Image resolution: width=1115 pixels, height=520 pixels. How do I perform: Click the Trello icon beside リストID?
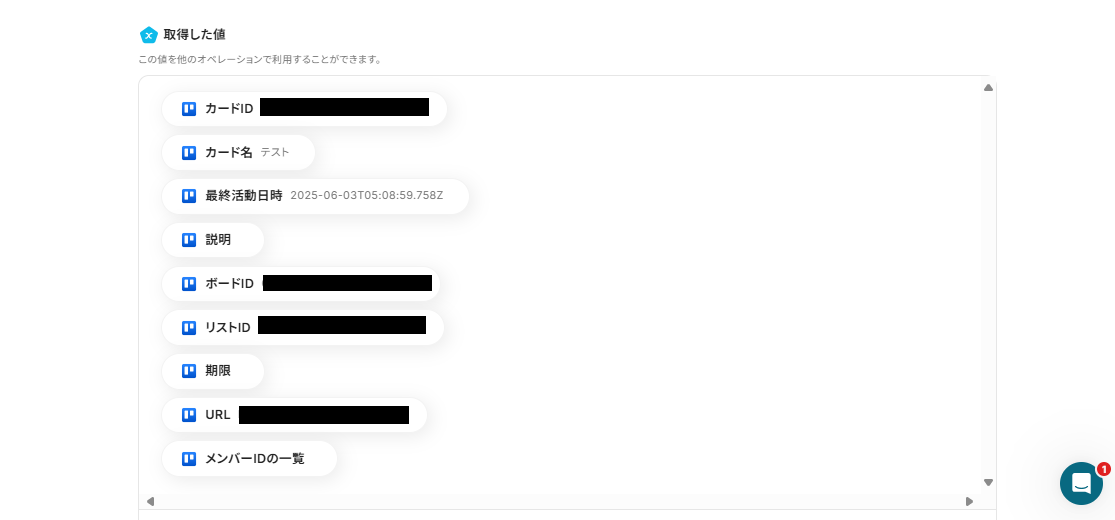click(188, 327)
